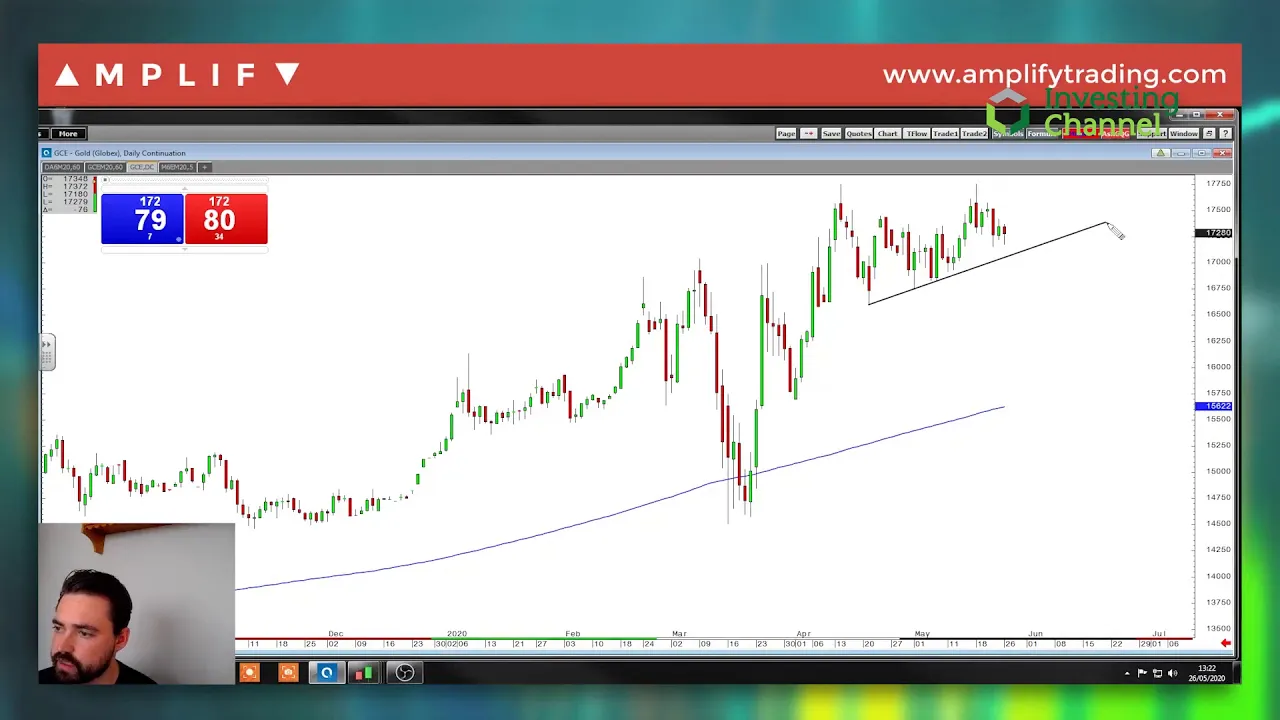This screenshot has height=720, width=1280.
Task: Open the Page toolbar button
Action: click(786, 133)
